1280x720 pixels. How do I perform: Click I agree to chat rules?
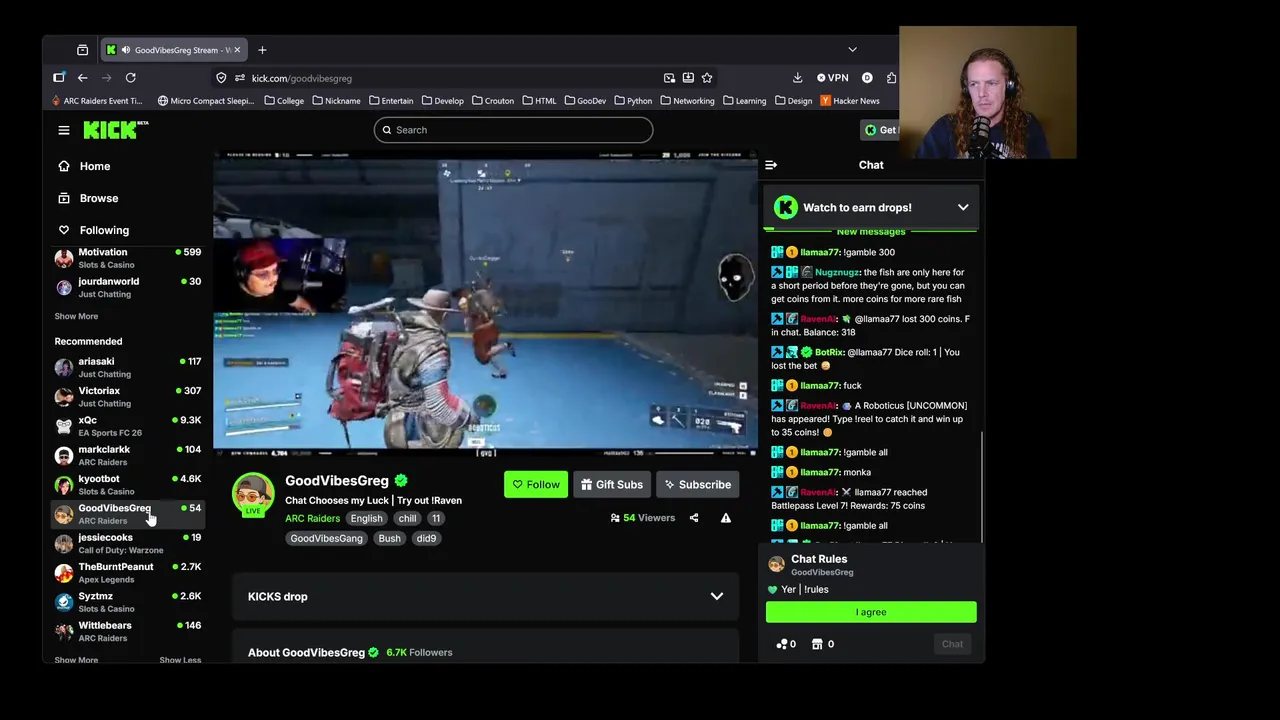871,612
